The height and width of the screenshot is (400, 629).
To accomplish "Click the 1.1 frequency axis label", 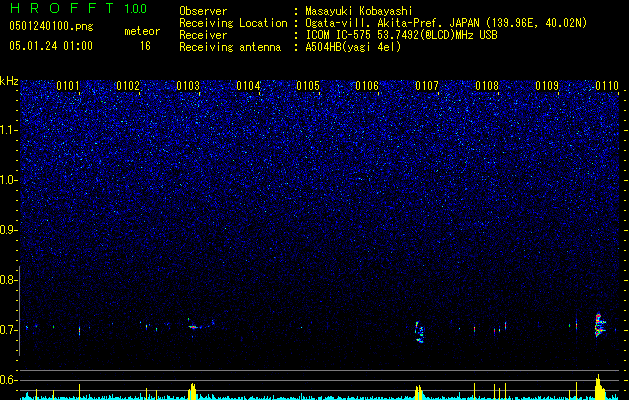I will pos(7,130).
